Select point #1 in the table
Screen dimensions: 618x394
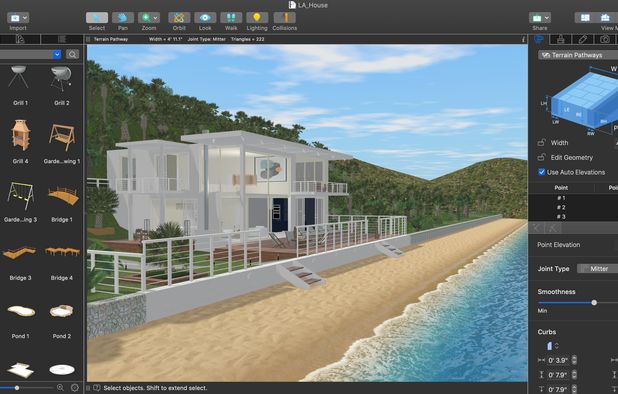point(561,198)
